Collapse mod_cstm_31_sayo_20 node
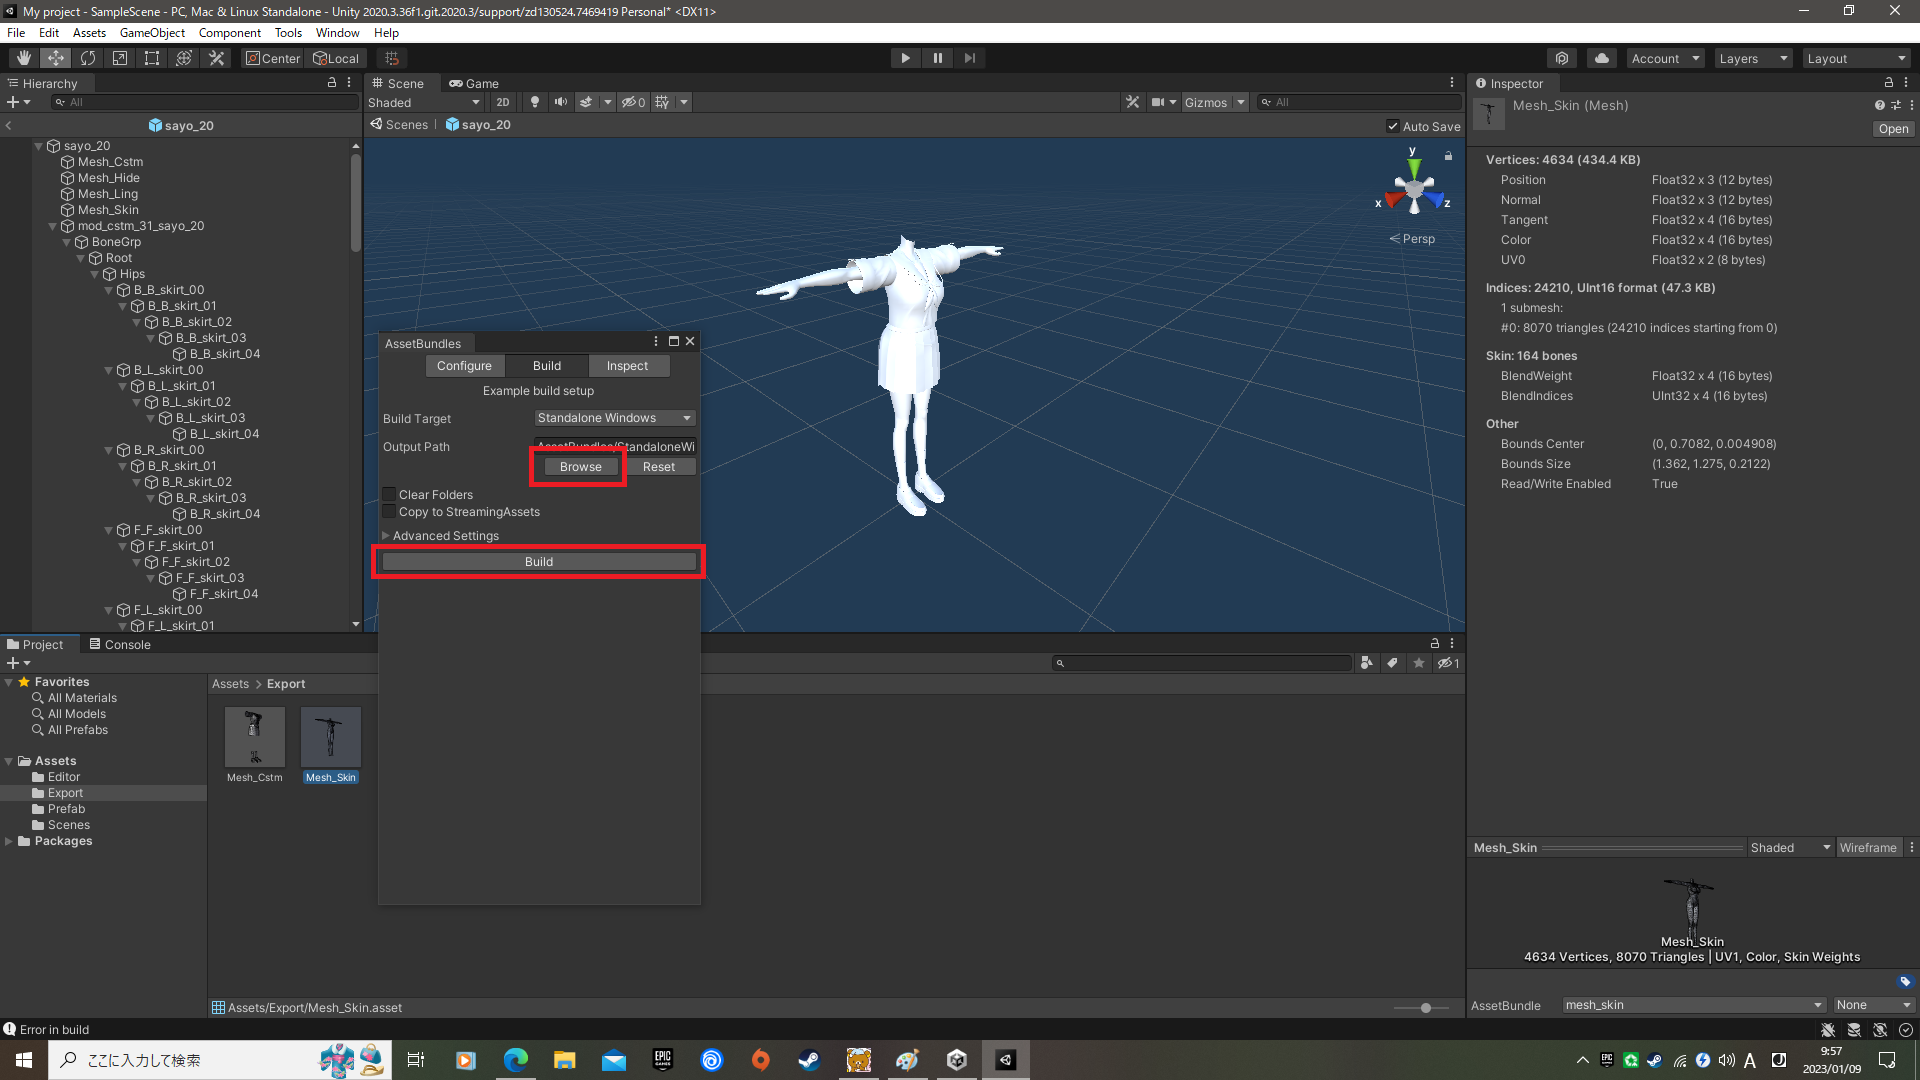 (53, 226)
